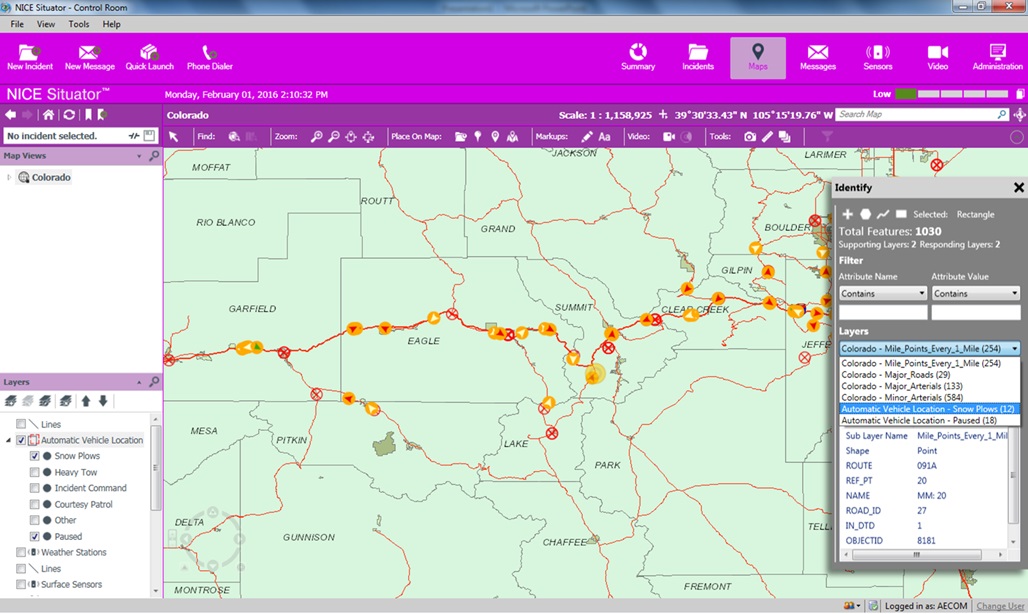Click the Find globe search icon

tap(234, 136)
